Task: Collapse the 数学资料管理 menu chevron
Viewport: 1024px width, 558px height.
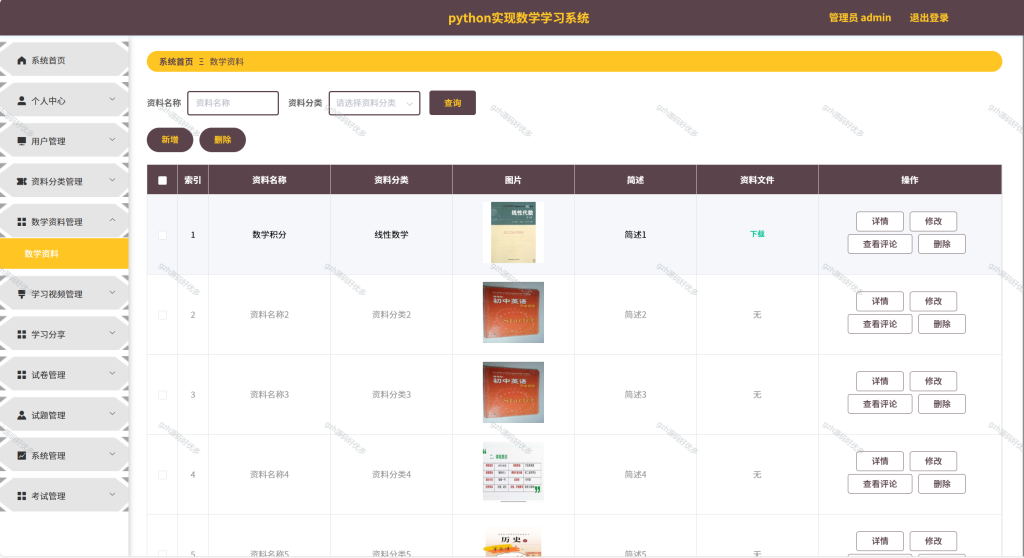Action: 112,220
